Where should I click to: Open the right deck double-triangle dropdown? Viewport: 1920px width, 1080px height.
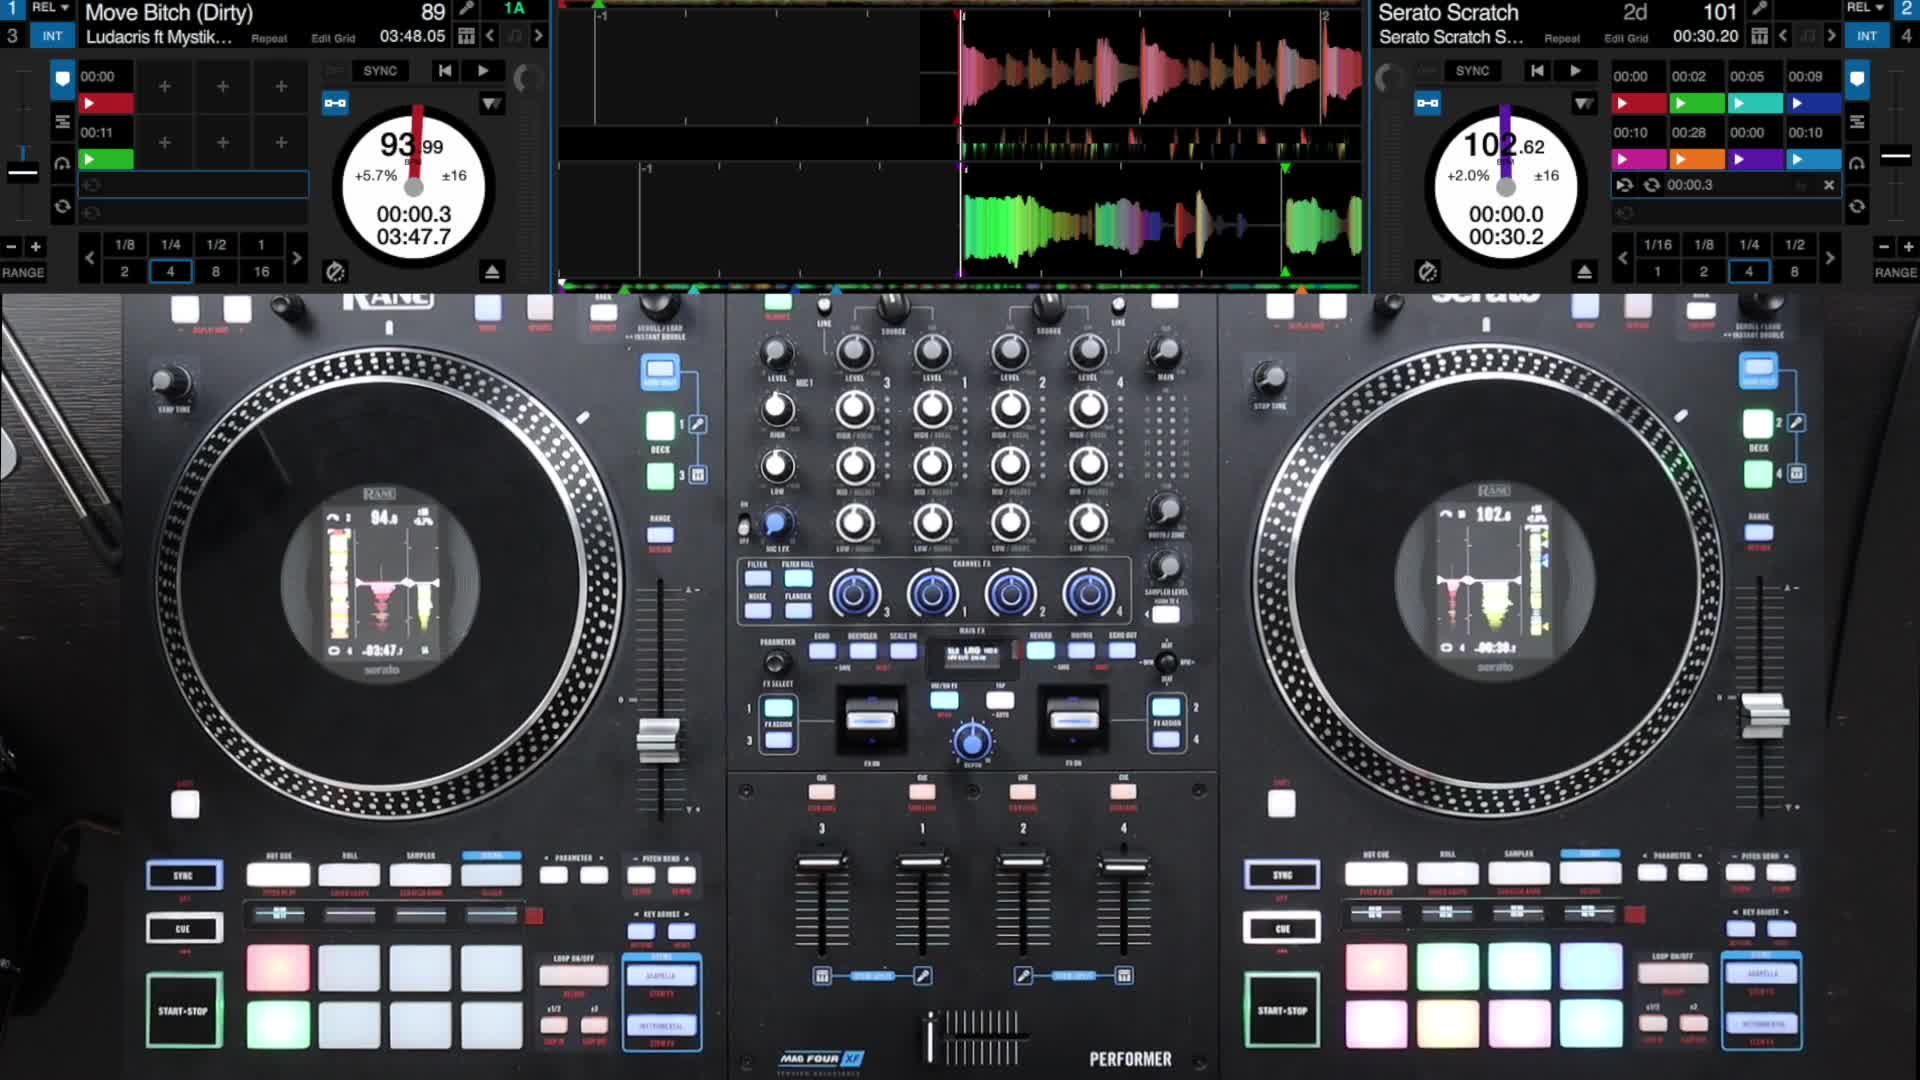[x=1584, y=103]
